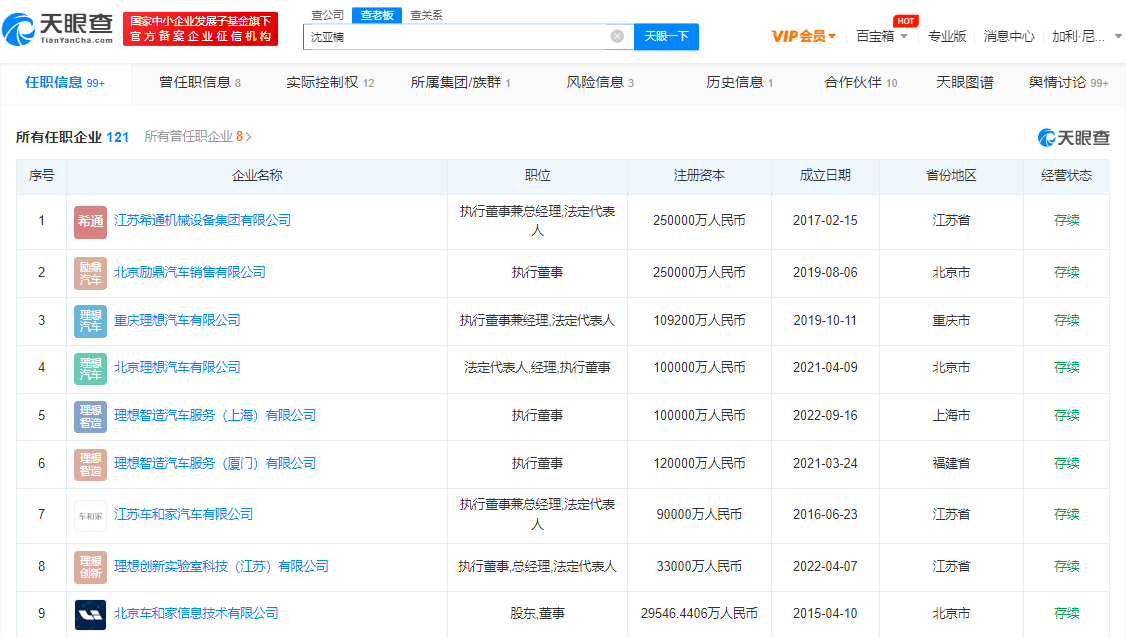Open 江苏车和家汽车有限公司 link
Screen dimensions: 1126x638
(x=183, y=514)
